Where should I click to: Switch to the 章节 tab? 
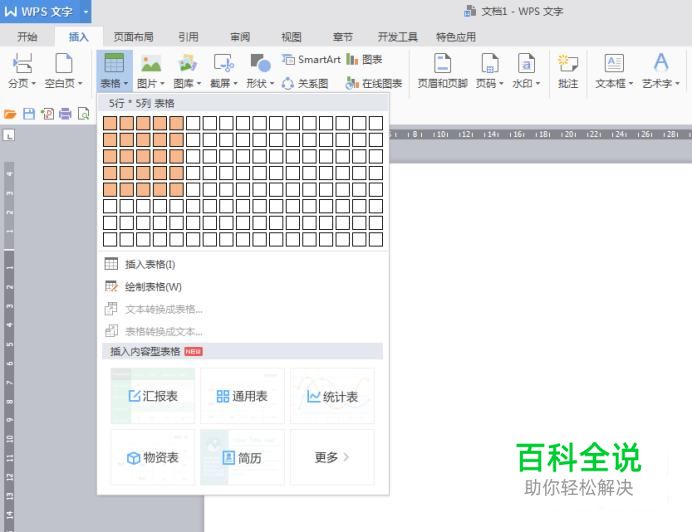[x=343, y=37]
